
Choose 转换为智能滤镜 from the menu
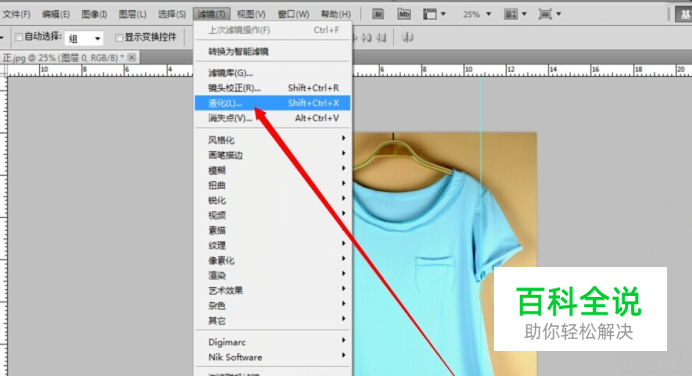click(272, 51)
